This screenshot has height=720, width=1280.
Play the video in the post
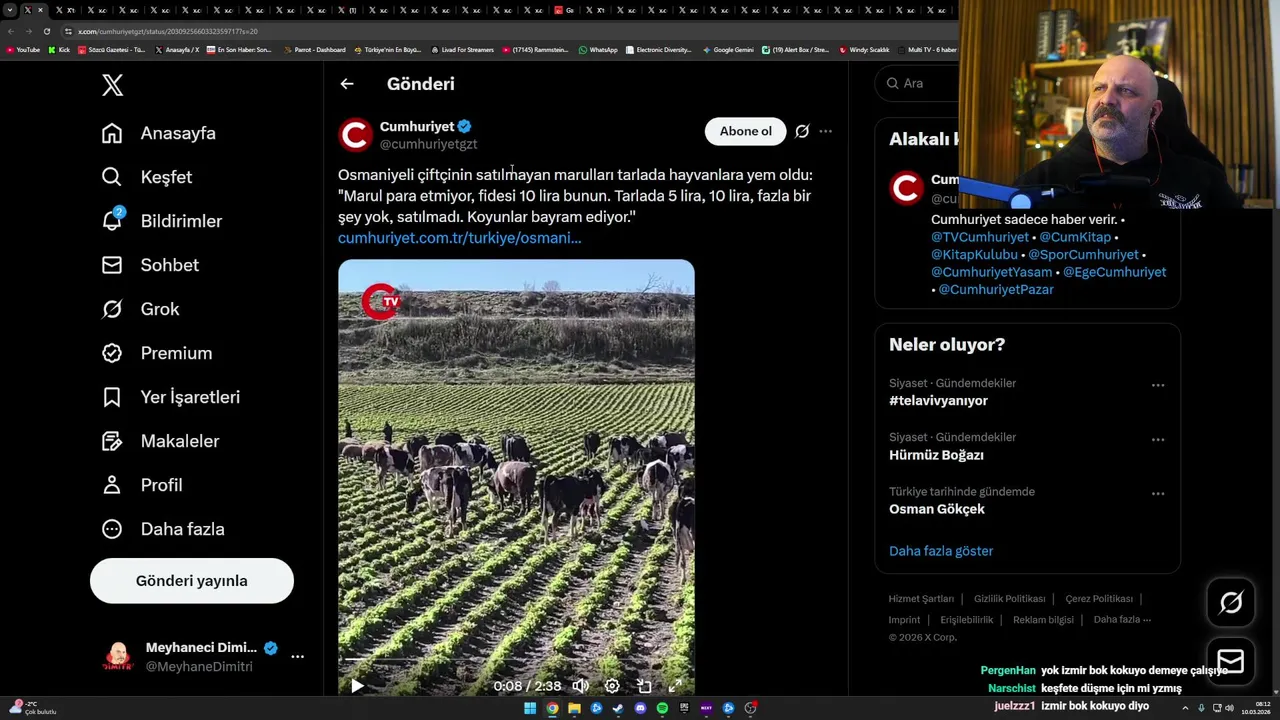[x=357, y=686]
